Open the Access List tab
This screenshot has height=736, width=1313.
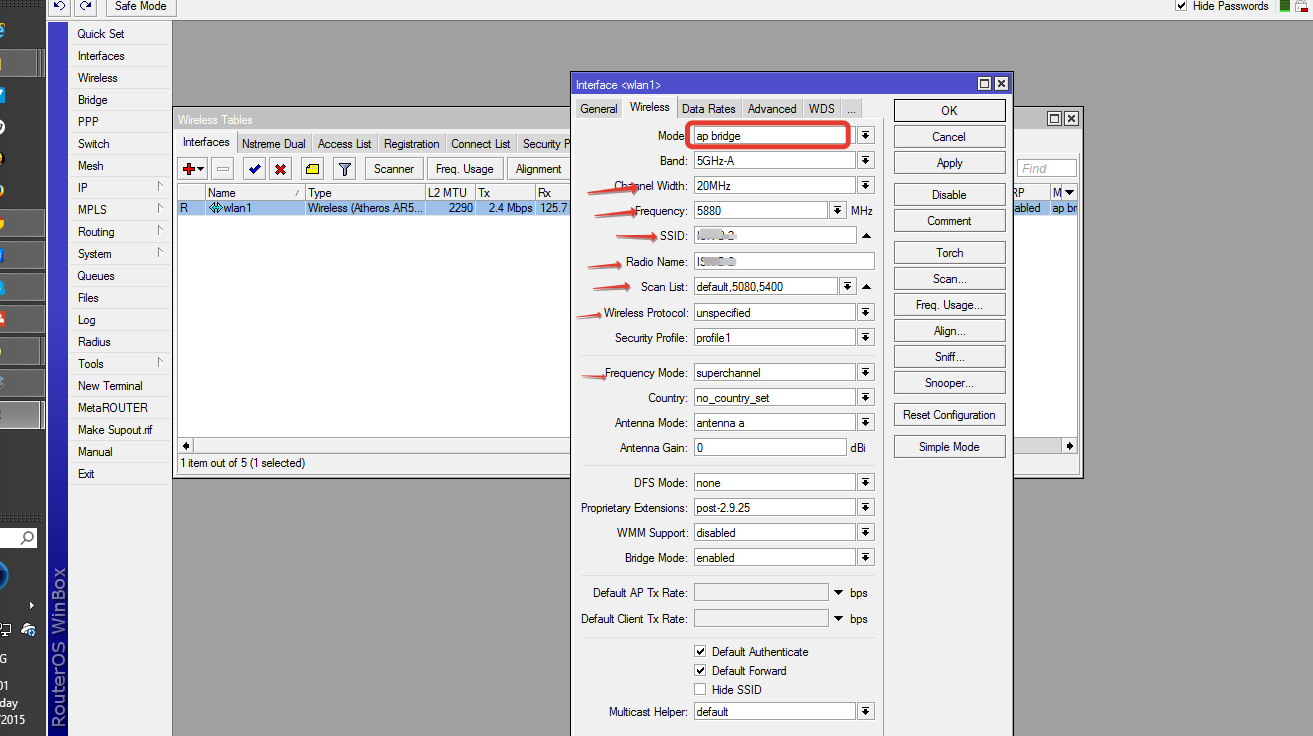(344, 144)
